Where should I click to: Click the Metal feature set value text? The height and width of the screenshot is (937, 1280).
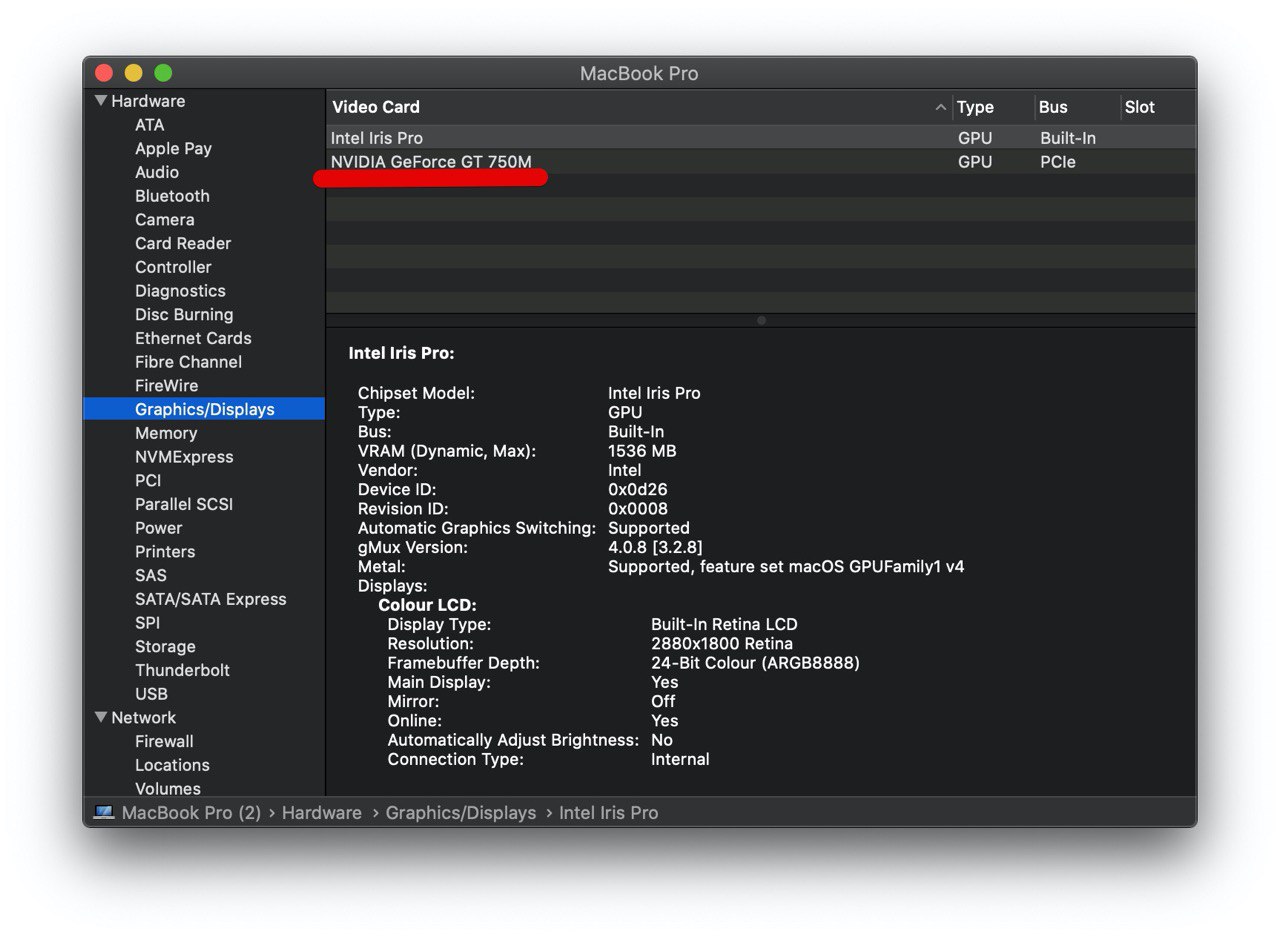tap(786, 567)
